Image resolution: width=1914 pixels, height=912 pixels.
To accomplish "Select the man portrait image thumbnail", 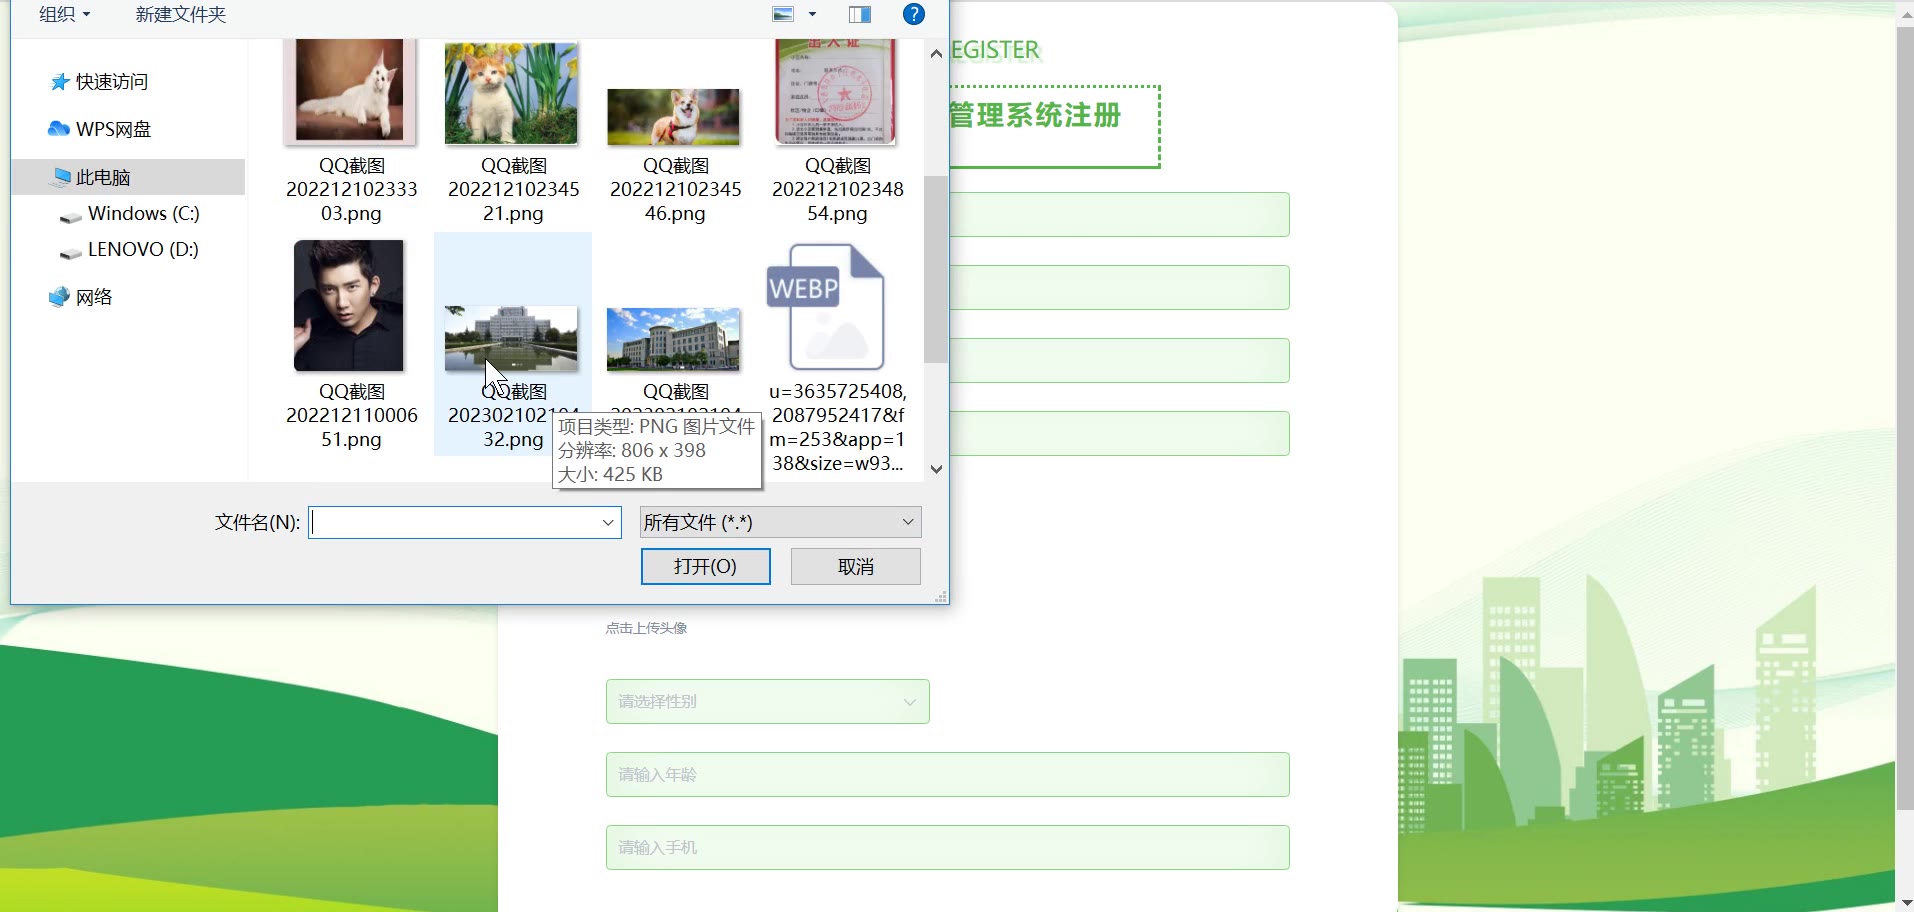I will pos(349,305).
